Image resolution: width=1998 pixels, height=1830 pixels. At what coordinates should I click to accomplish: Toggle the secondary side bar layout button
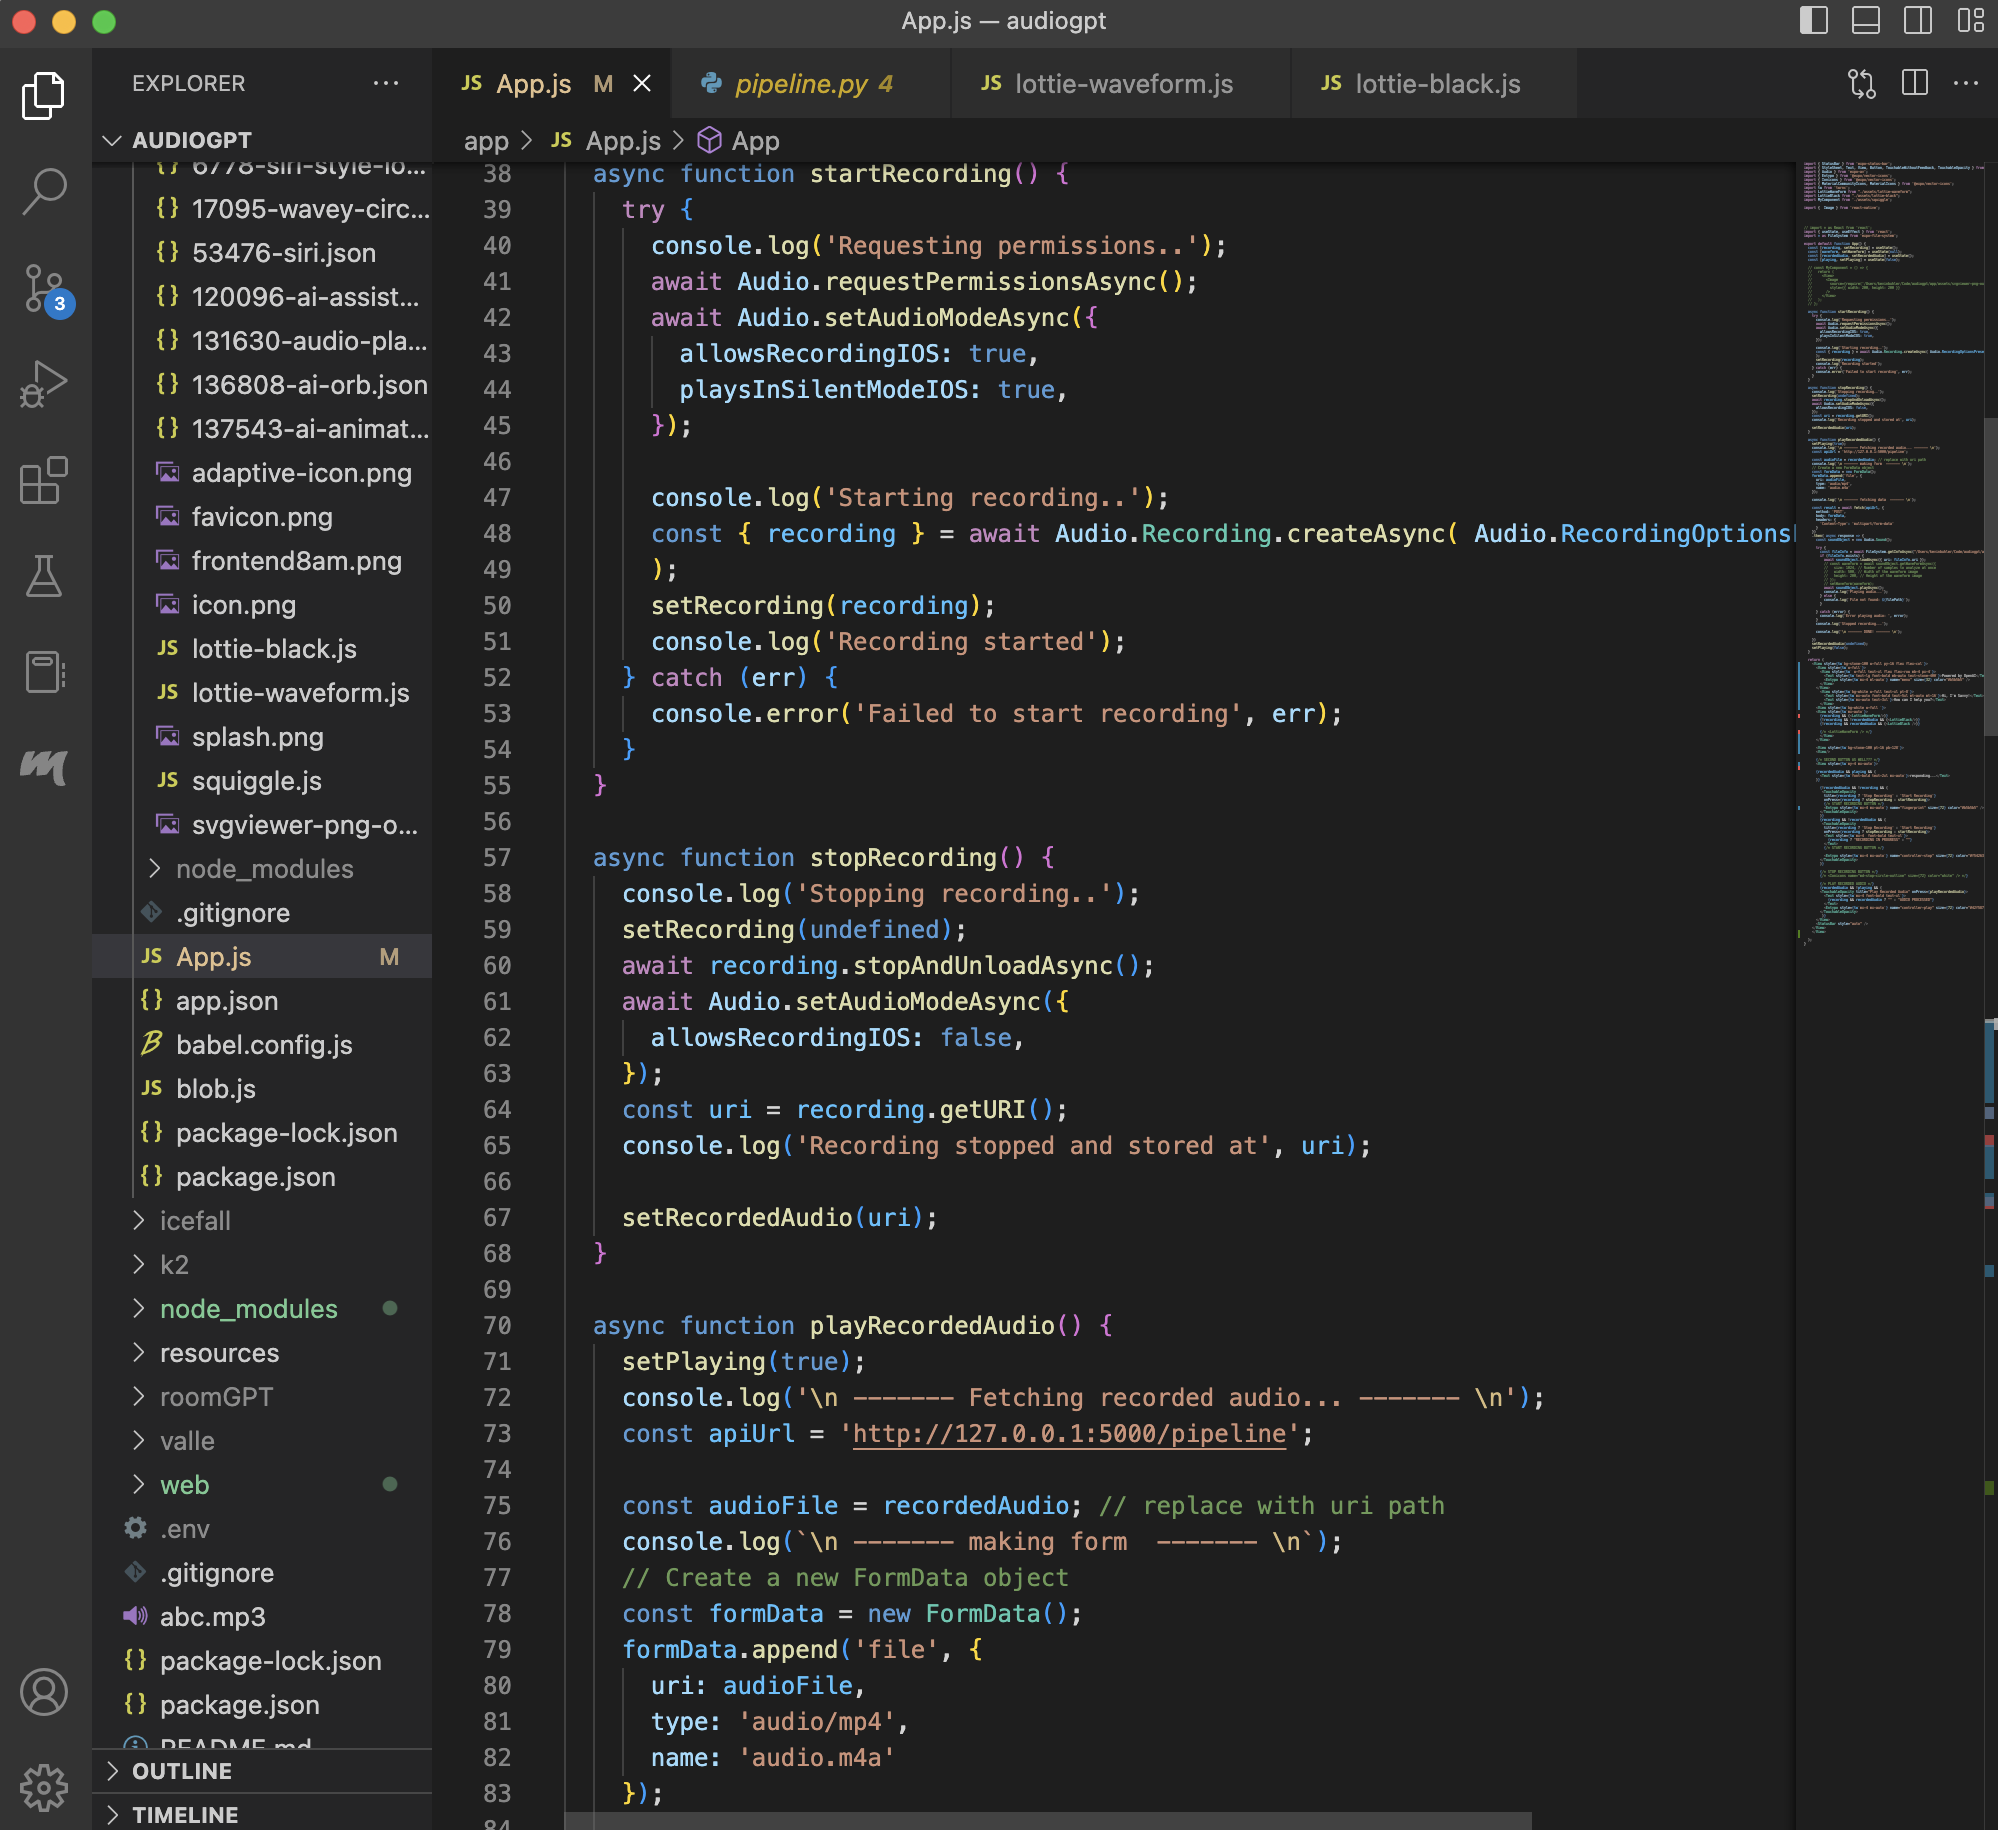coord(1917,21)
